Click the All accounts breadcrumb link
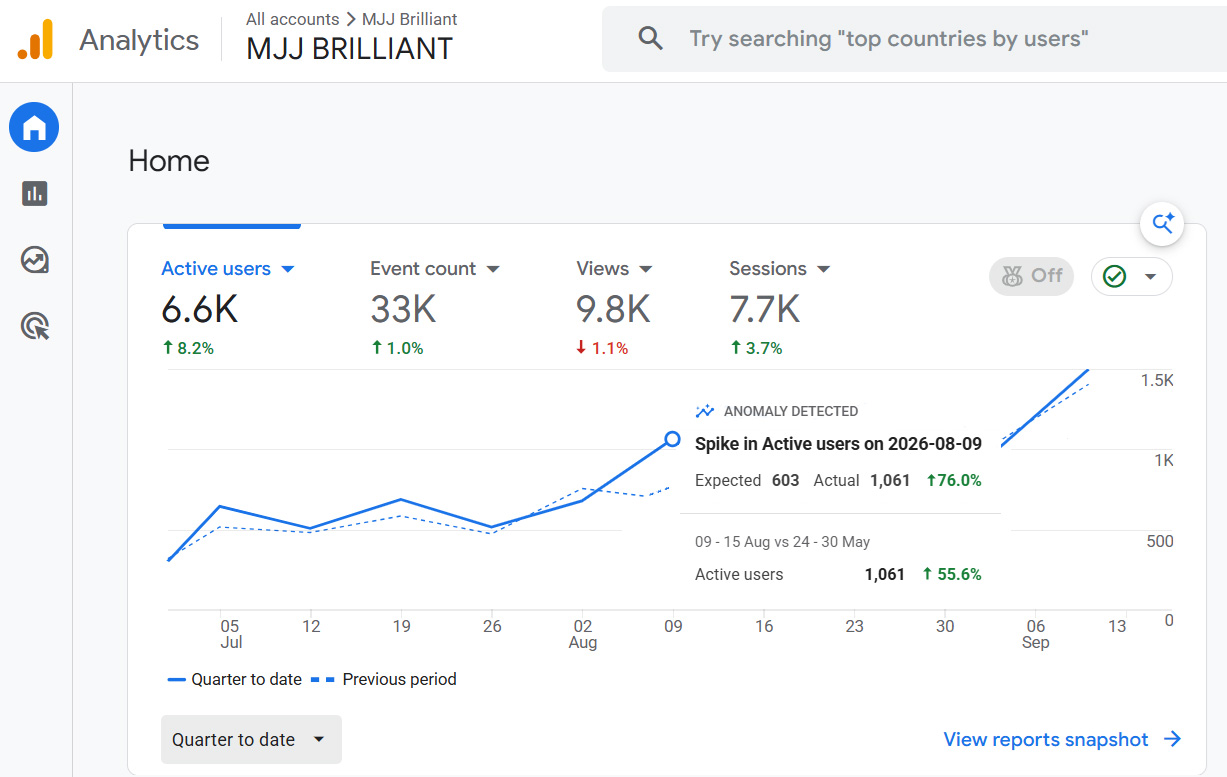The width and height of the screenshot is (1227, 777). point(293,19)
